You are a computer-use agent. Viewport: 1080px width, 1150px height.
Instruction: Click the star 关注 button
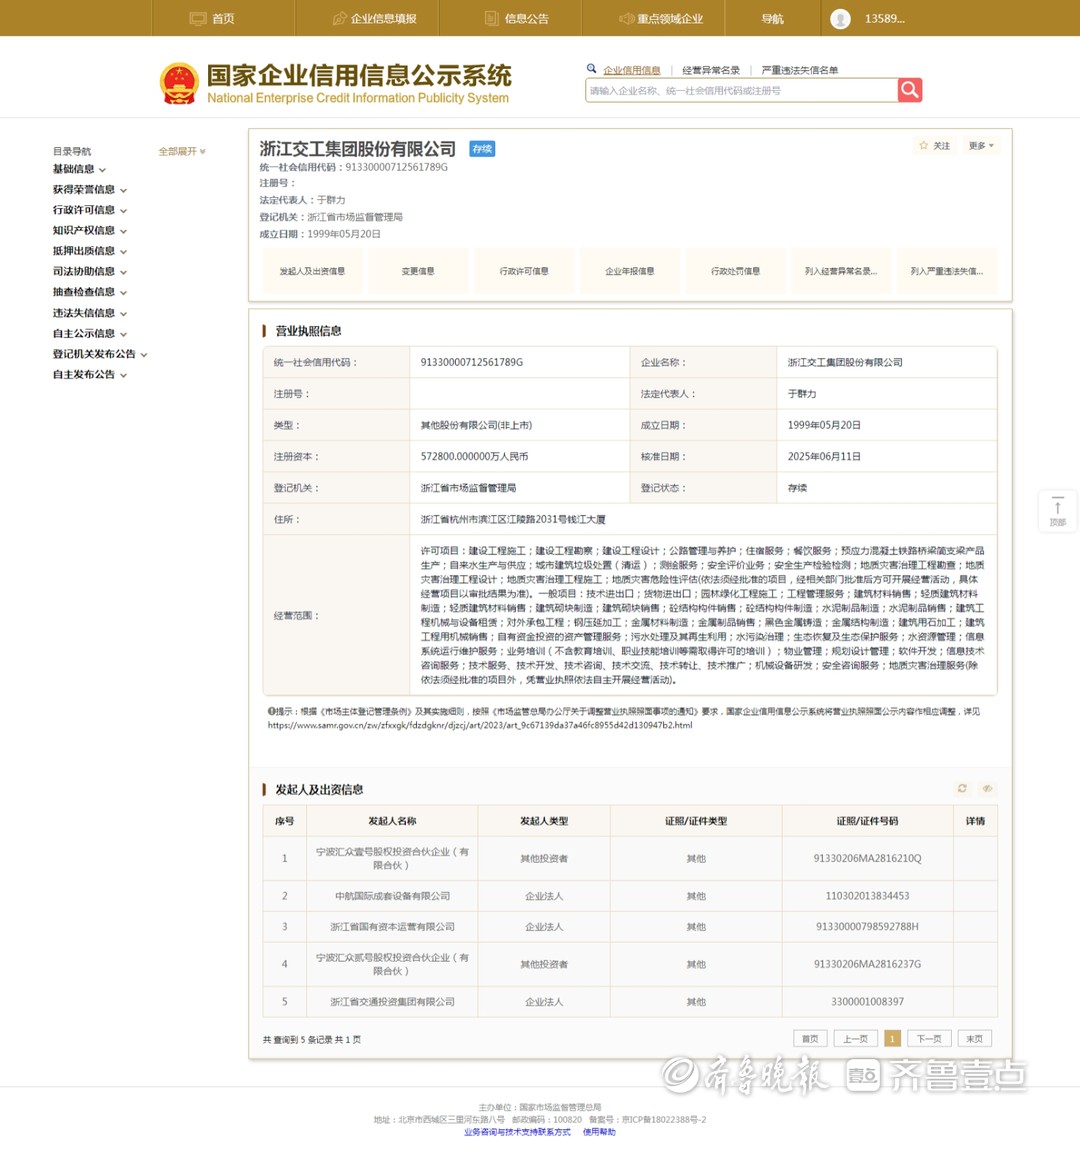pos(935,145)
